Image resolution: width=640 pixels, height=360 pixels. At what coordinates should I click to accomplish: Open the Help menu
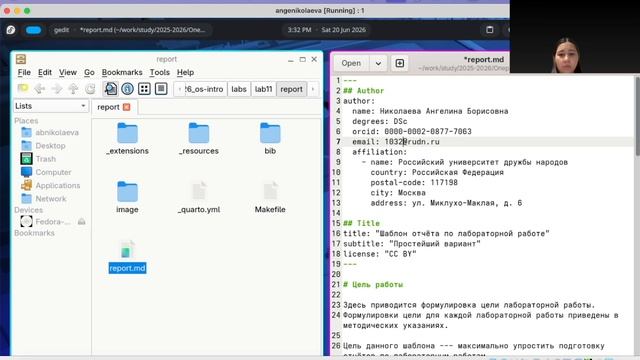[185, 72]
